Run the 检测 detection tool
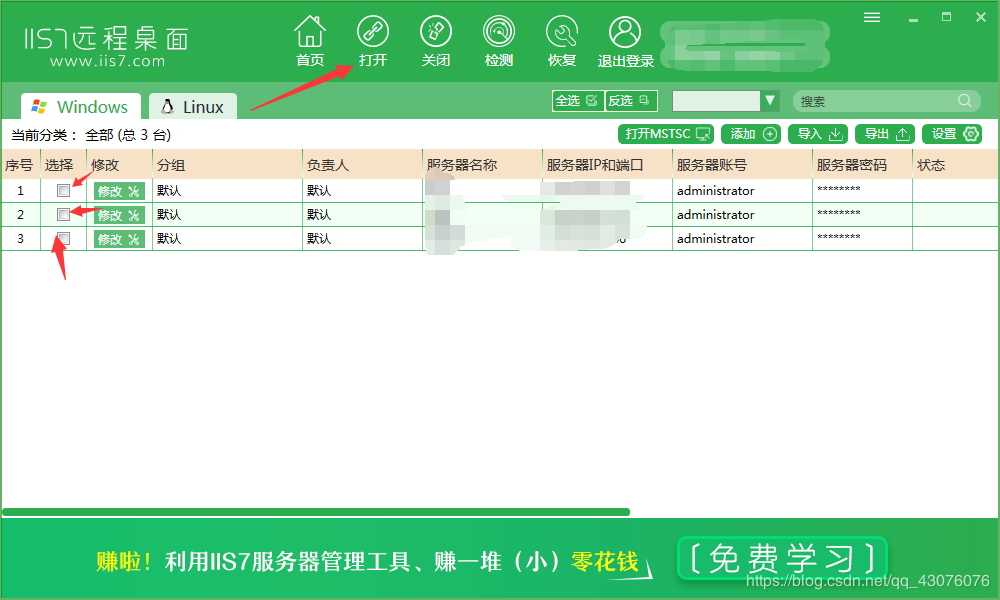The height and width of the screenshot is (600, 1000). (x=498, y=38)
